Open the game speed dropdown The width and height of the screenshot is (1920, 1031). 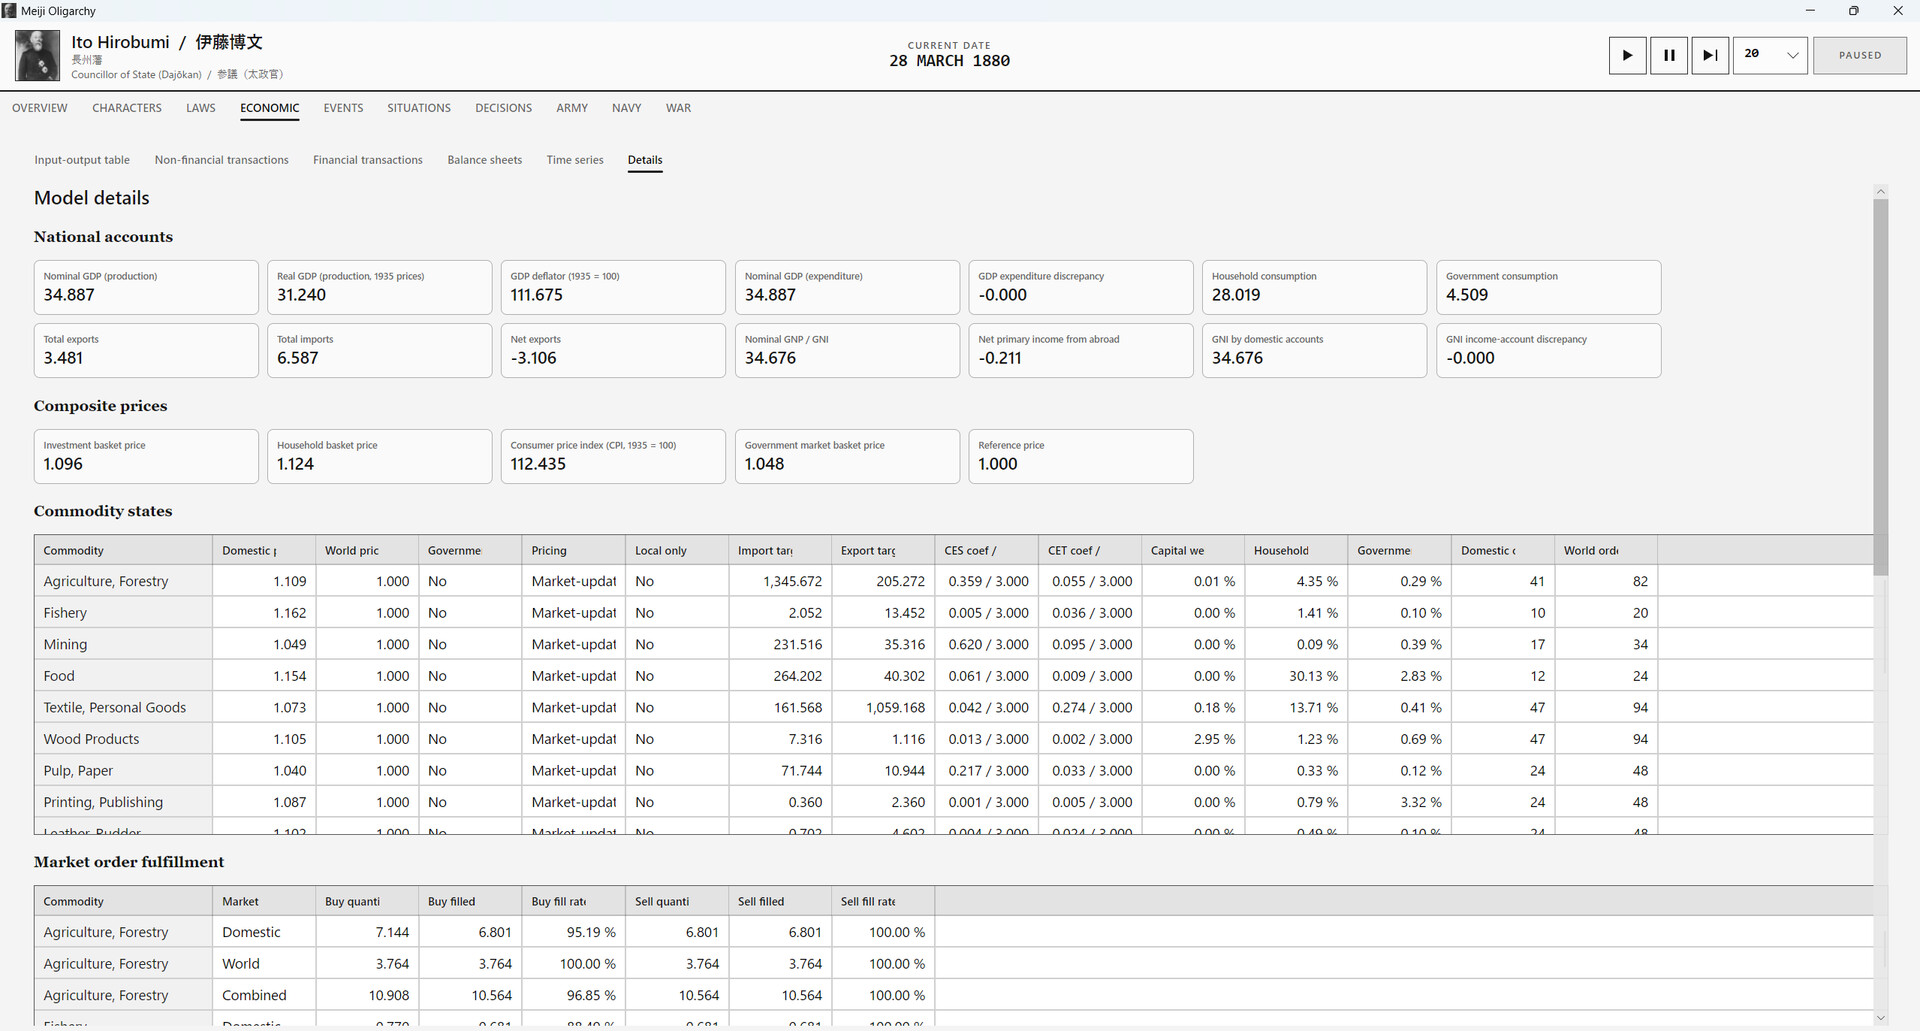1770,55
